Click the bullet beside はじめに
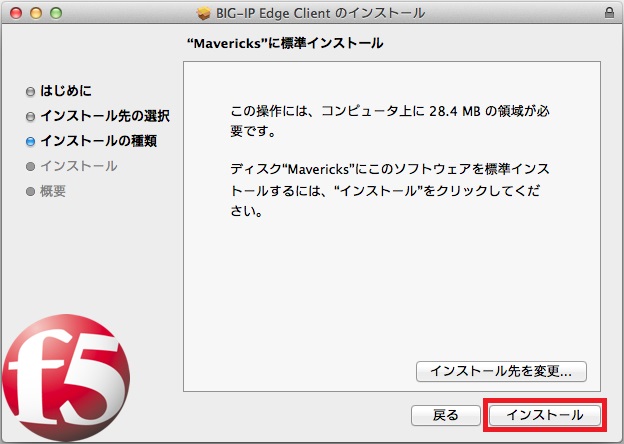 coord(30,92)
